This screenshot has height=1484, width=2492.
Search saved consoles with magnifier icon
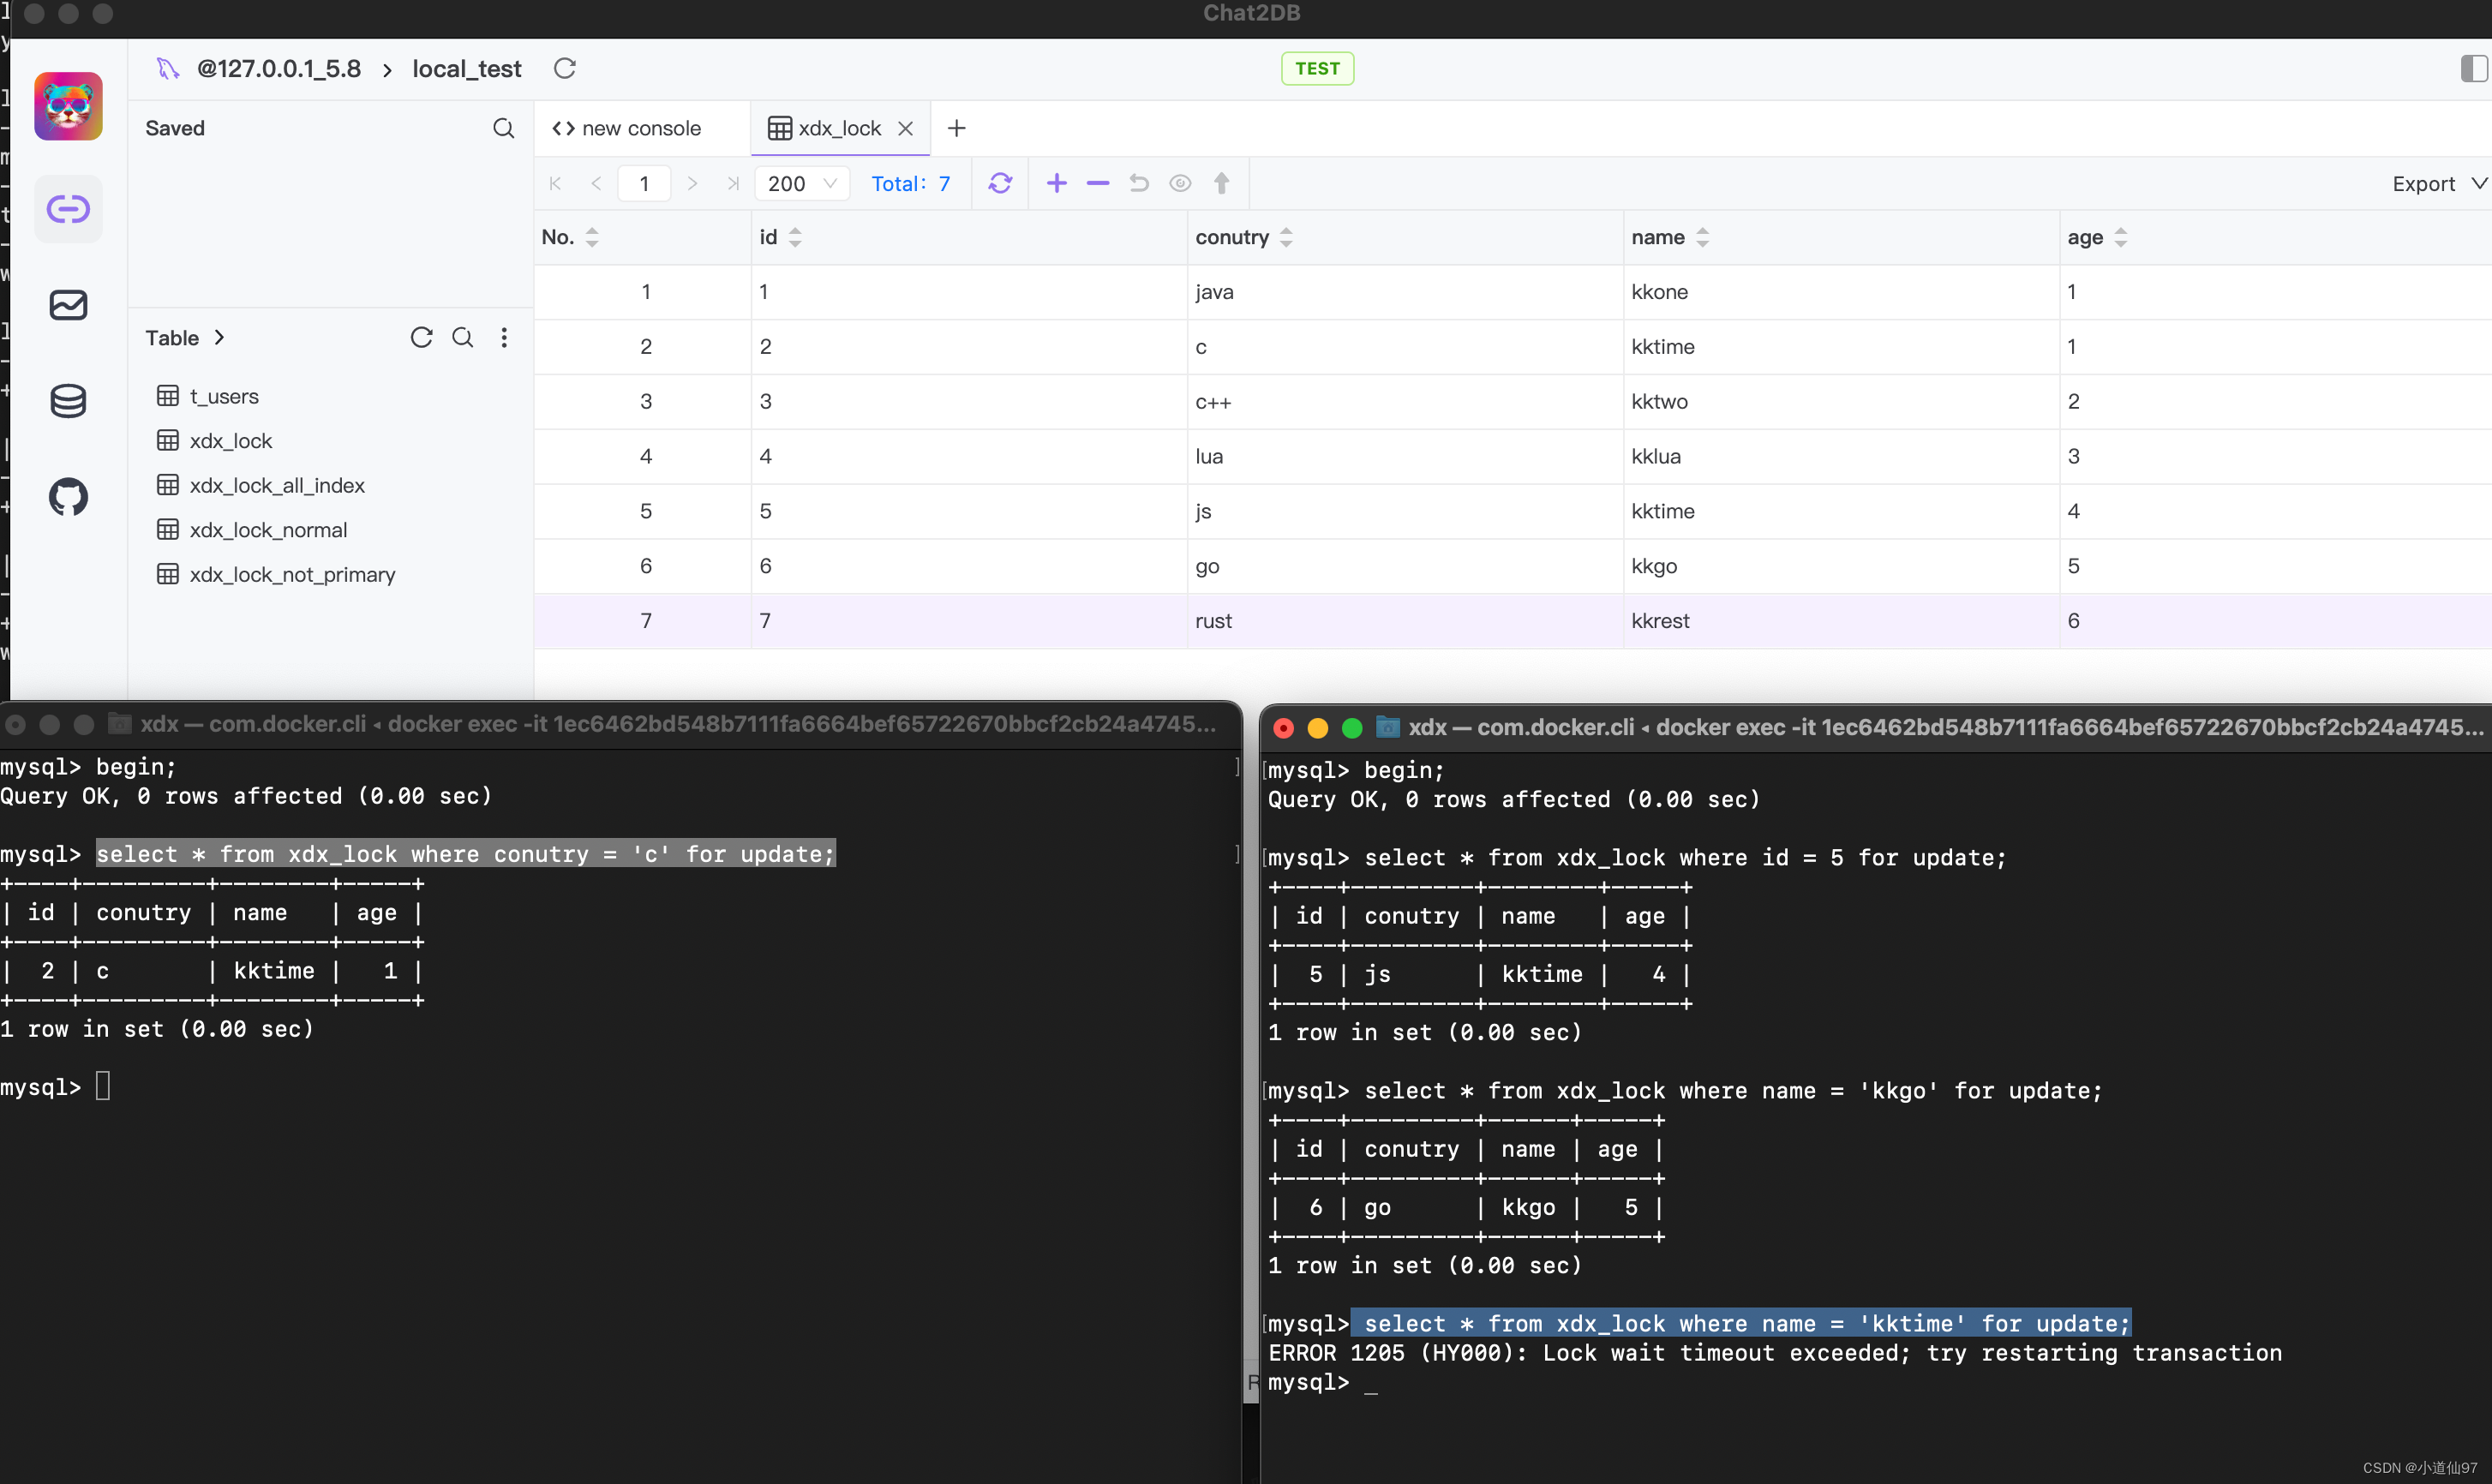point(503,128)
